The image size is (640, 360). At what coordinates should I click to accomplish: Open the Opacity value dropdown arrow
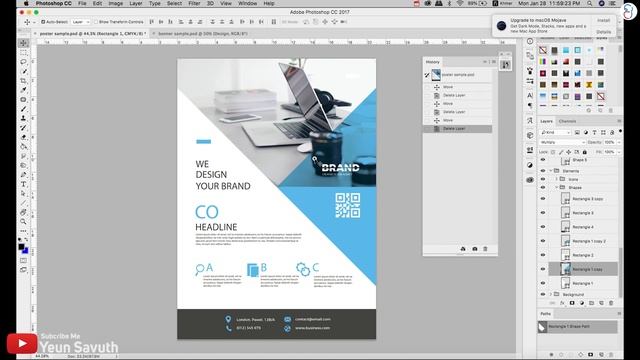pos(619,142)
